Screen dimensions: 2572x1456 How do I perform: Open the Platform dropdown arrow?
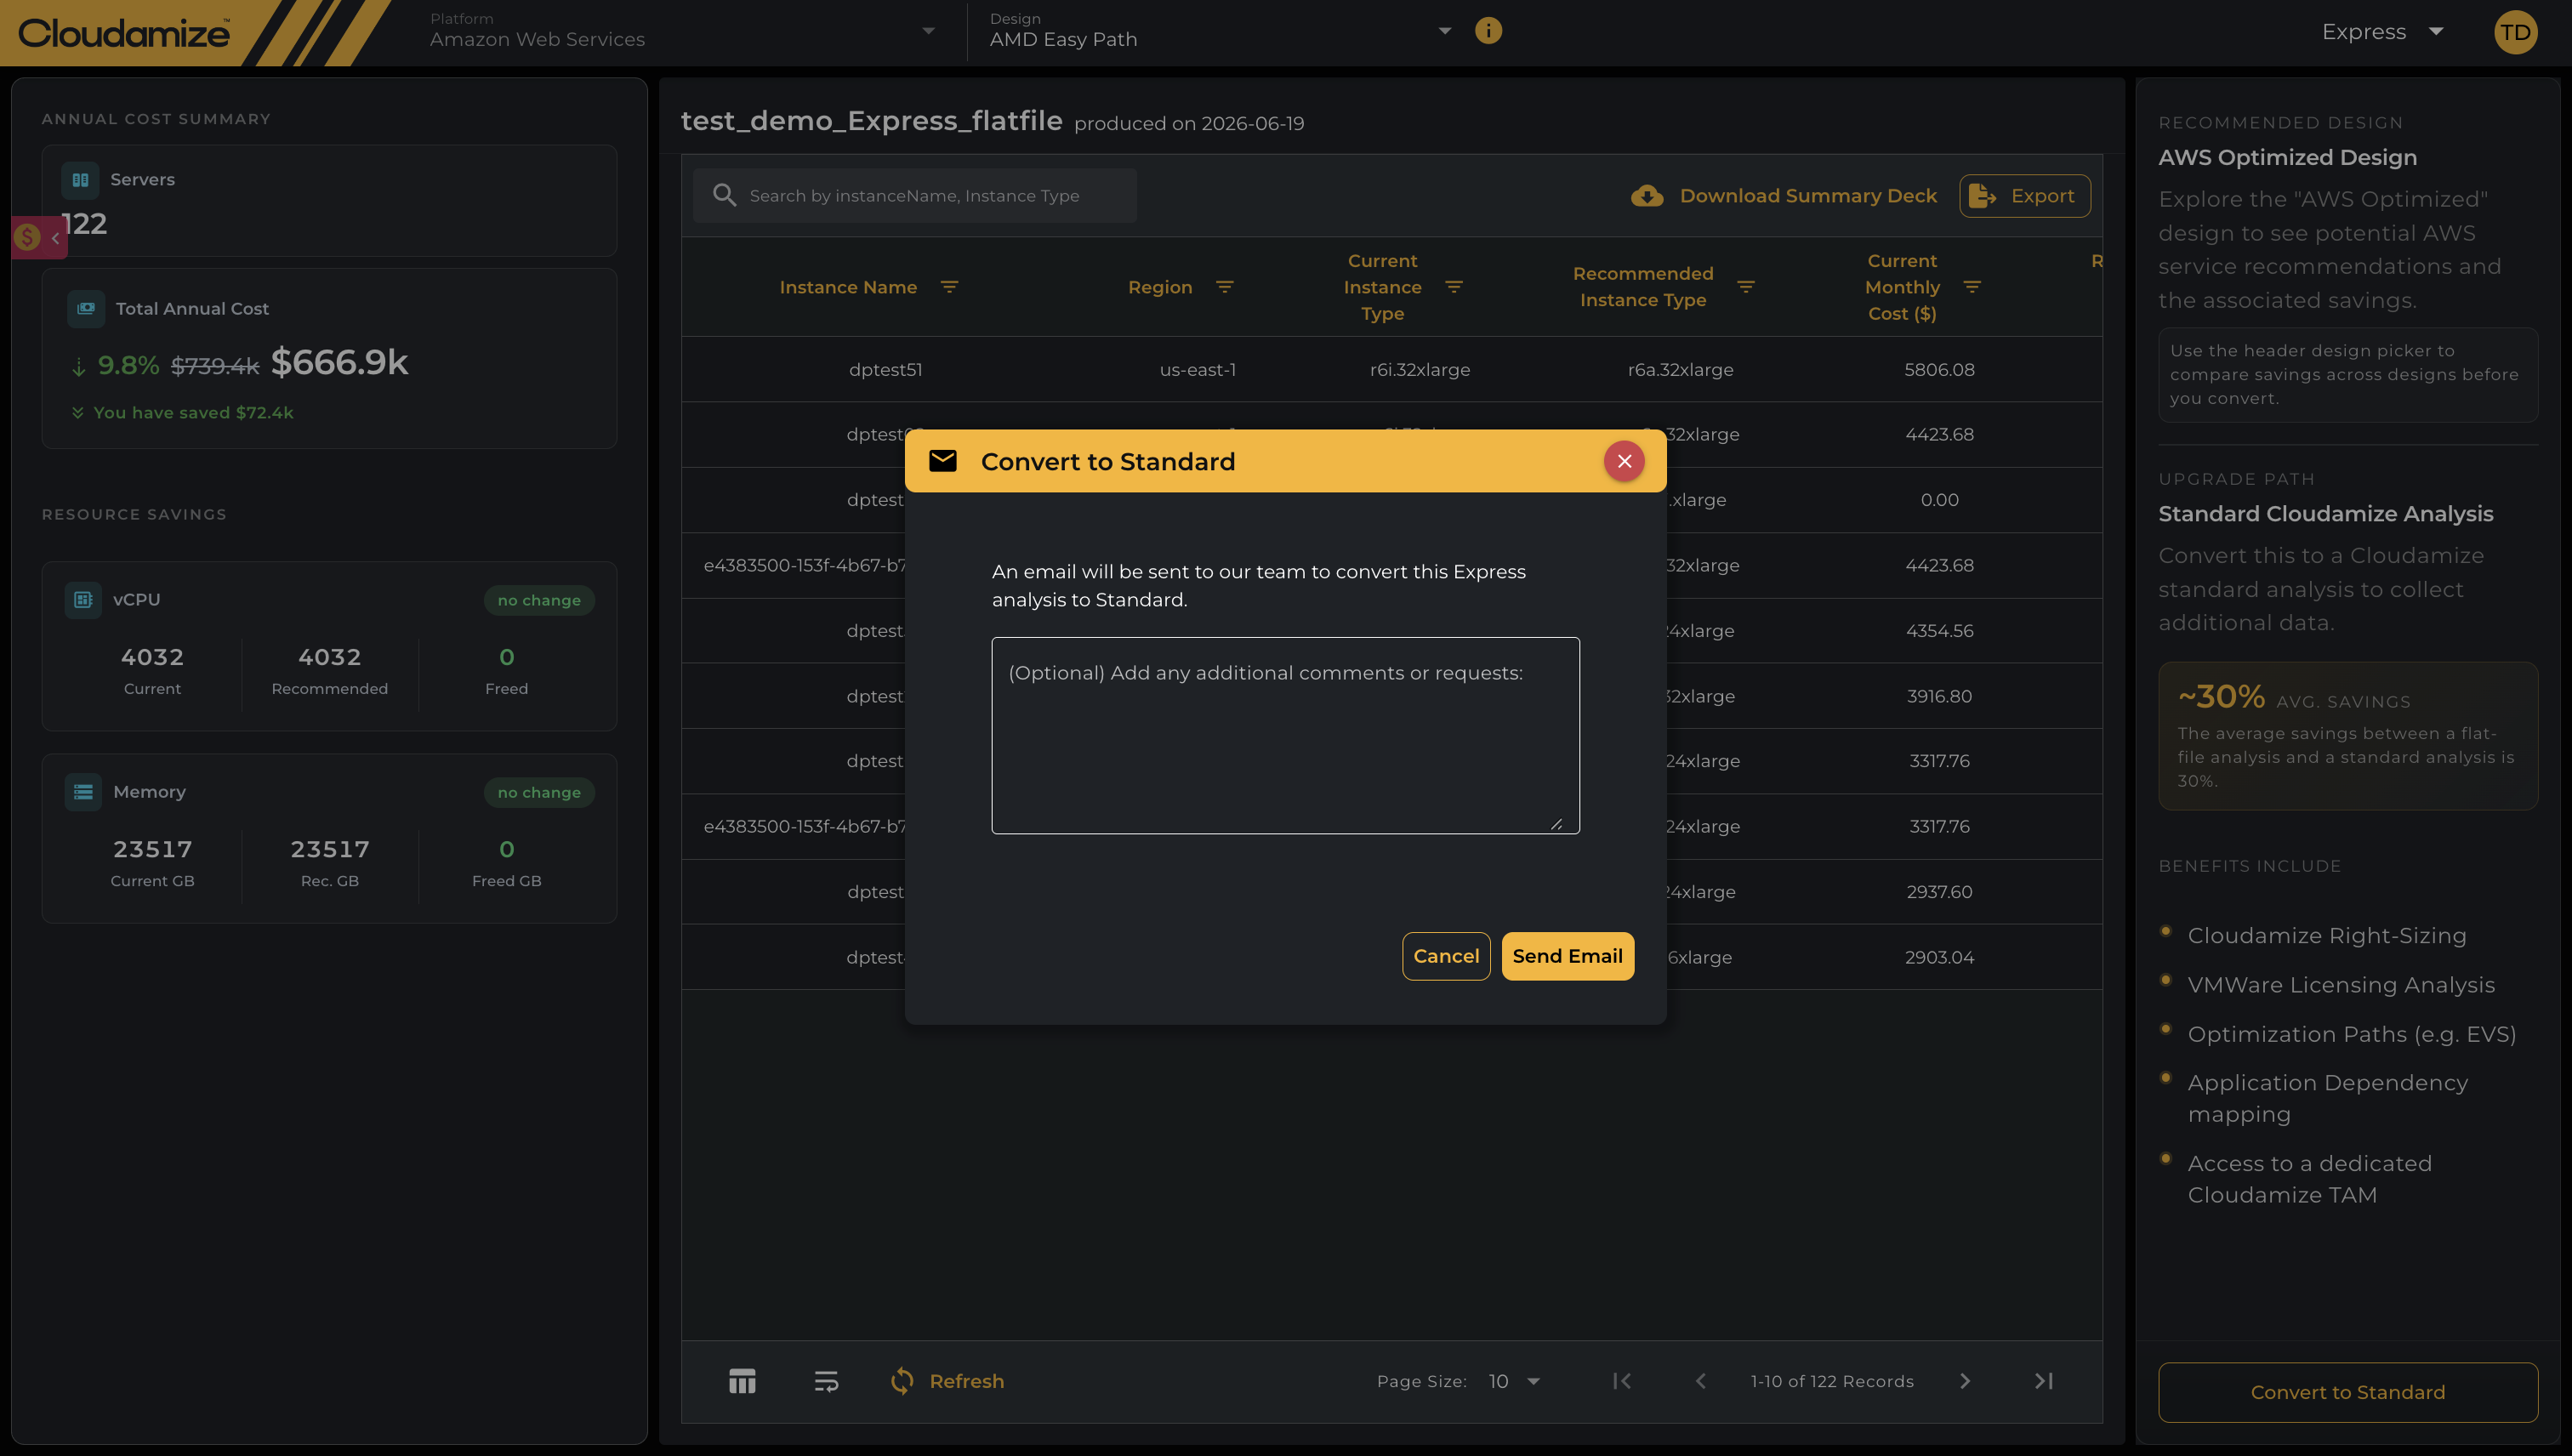point(928,31)
